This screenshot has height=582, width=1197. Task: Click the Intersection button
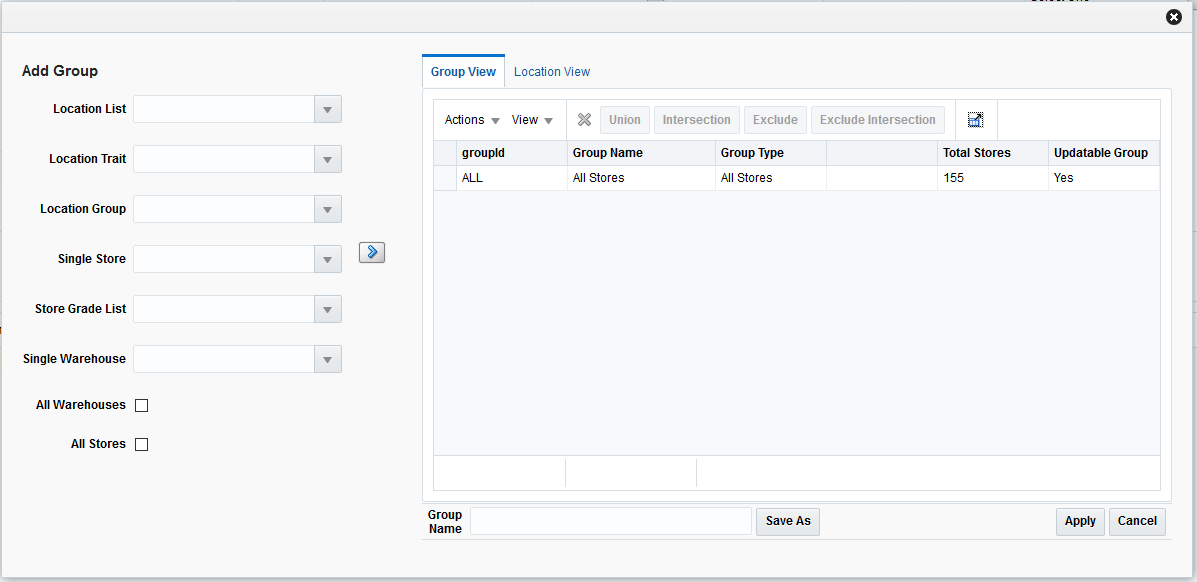click(696, 120)
